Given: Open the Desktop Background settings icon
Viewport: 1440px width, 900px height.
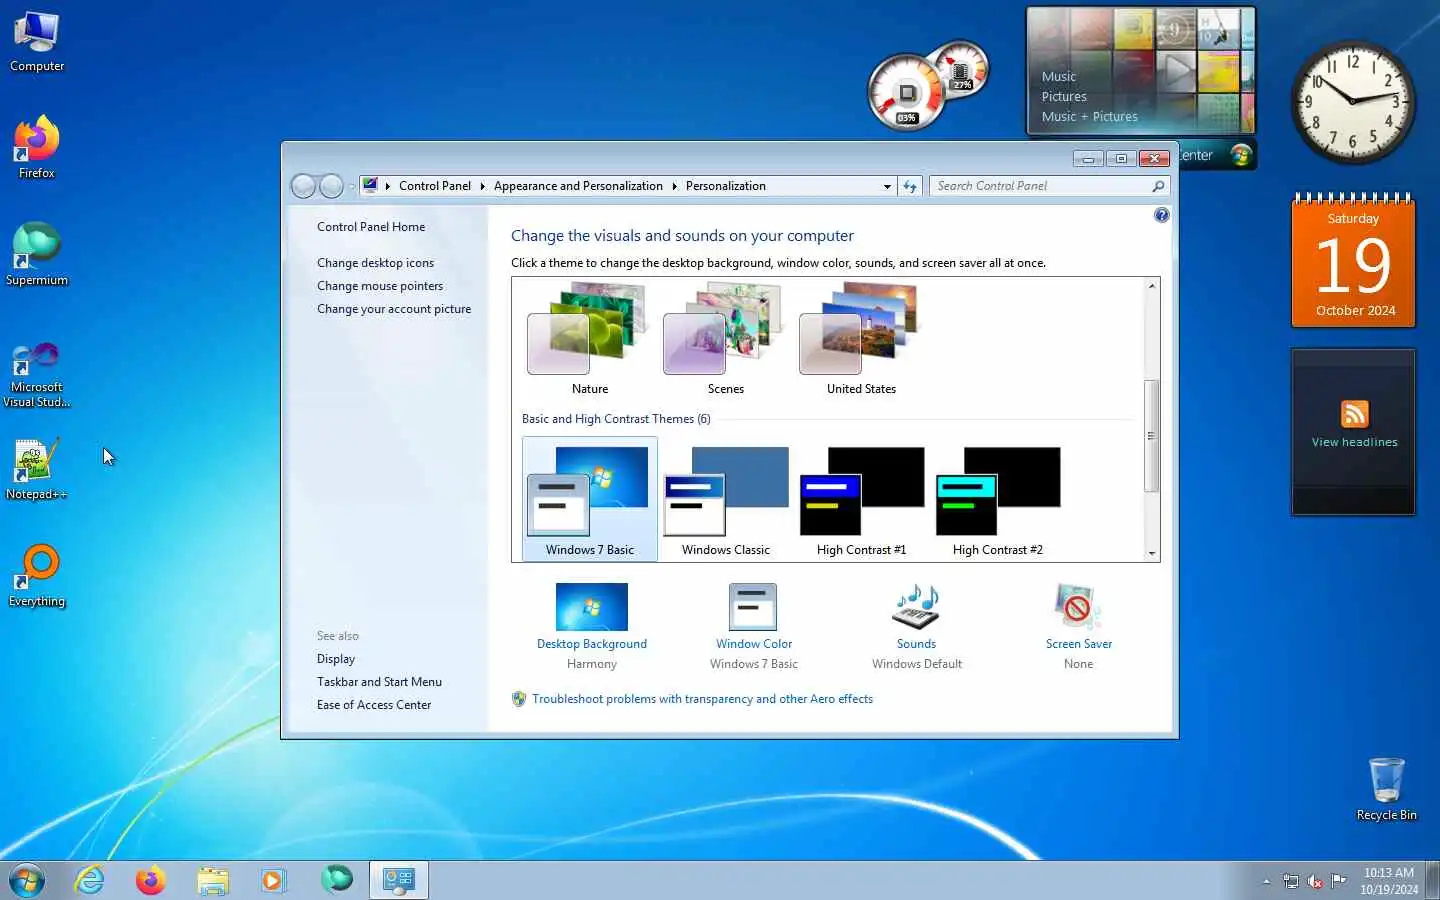Looking at the screenshot, I should [591, 607].
